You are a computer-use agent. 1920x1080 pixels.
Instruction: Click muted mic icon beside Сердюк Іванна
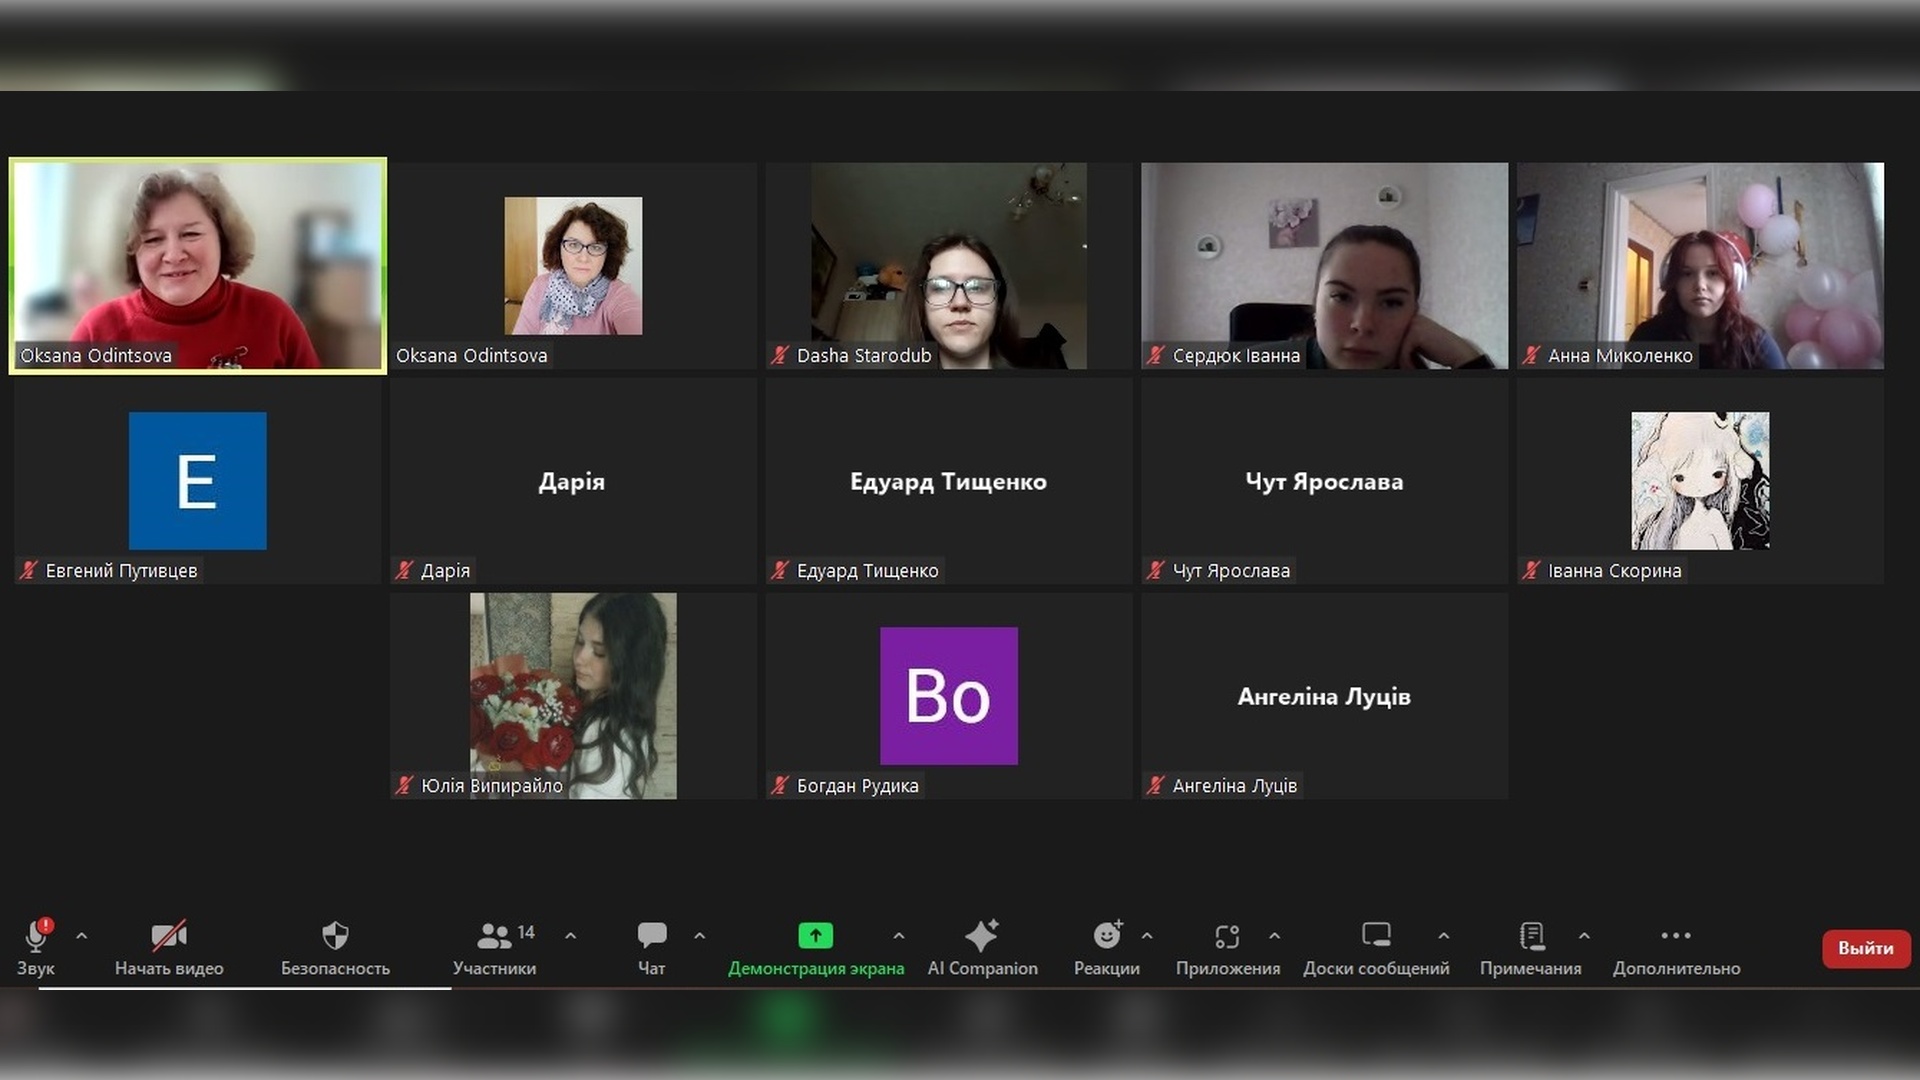[1157, 355]
